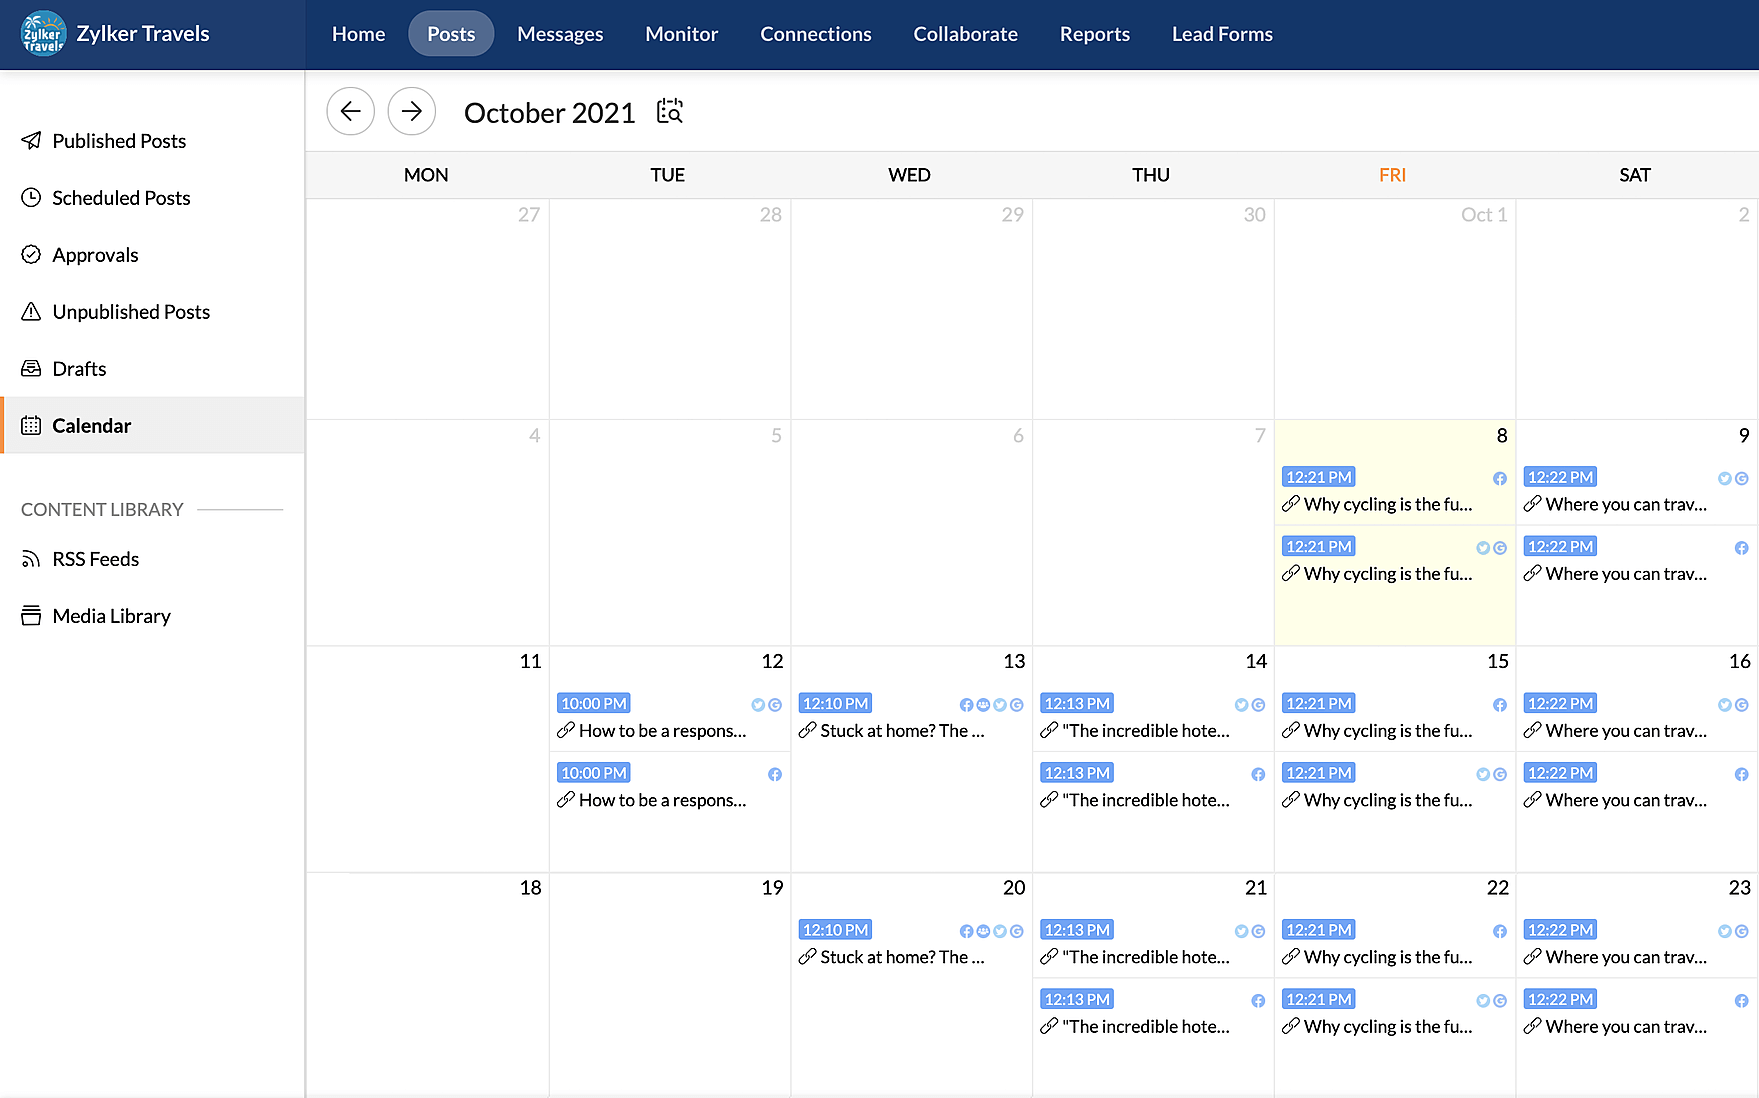This screenshot has width=1759, height=1098.
Task: Open Drafts in sidebar
Action: (x=152, y=369)
